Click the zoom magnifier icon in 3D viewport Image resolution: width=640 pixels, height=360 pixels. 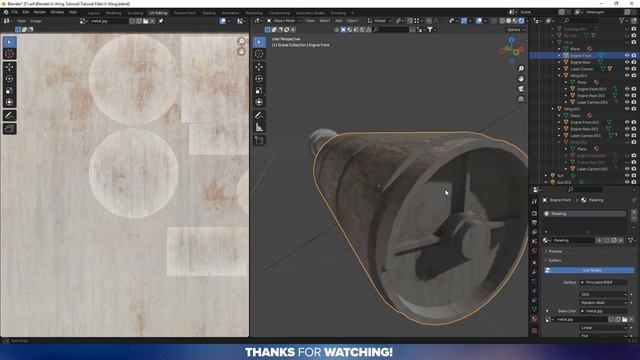(x=521, y=69)
